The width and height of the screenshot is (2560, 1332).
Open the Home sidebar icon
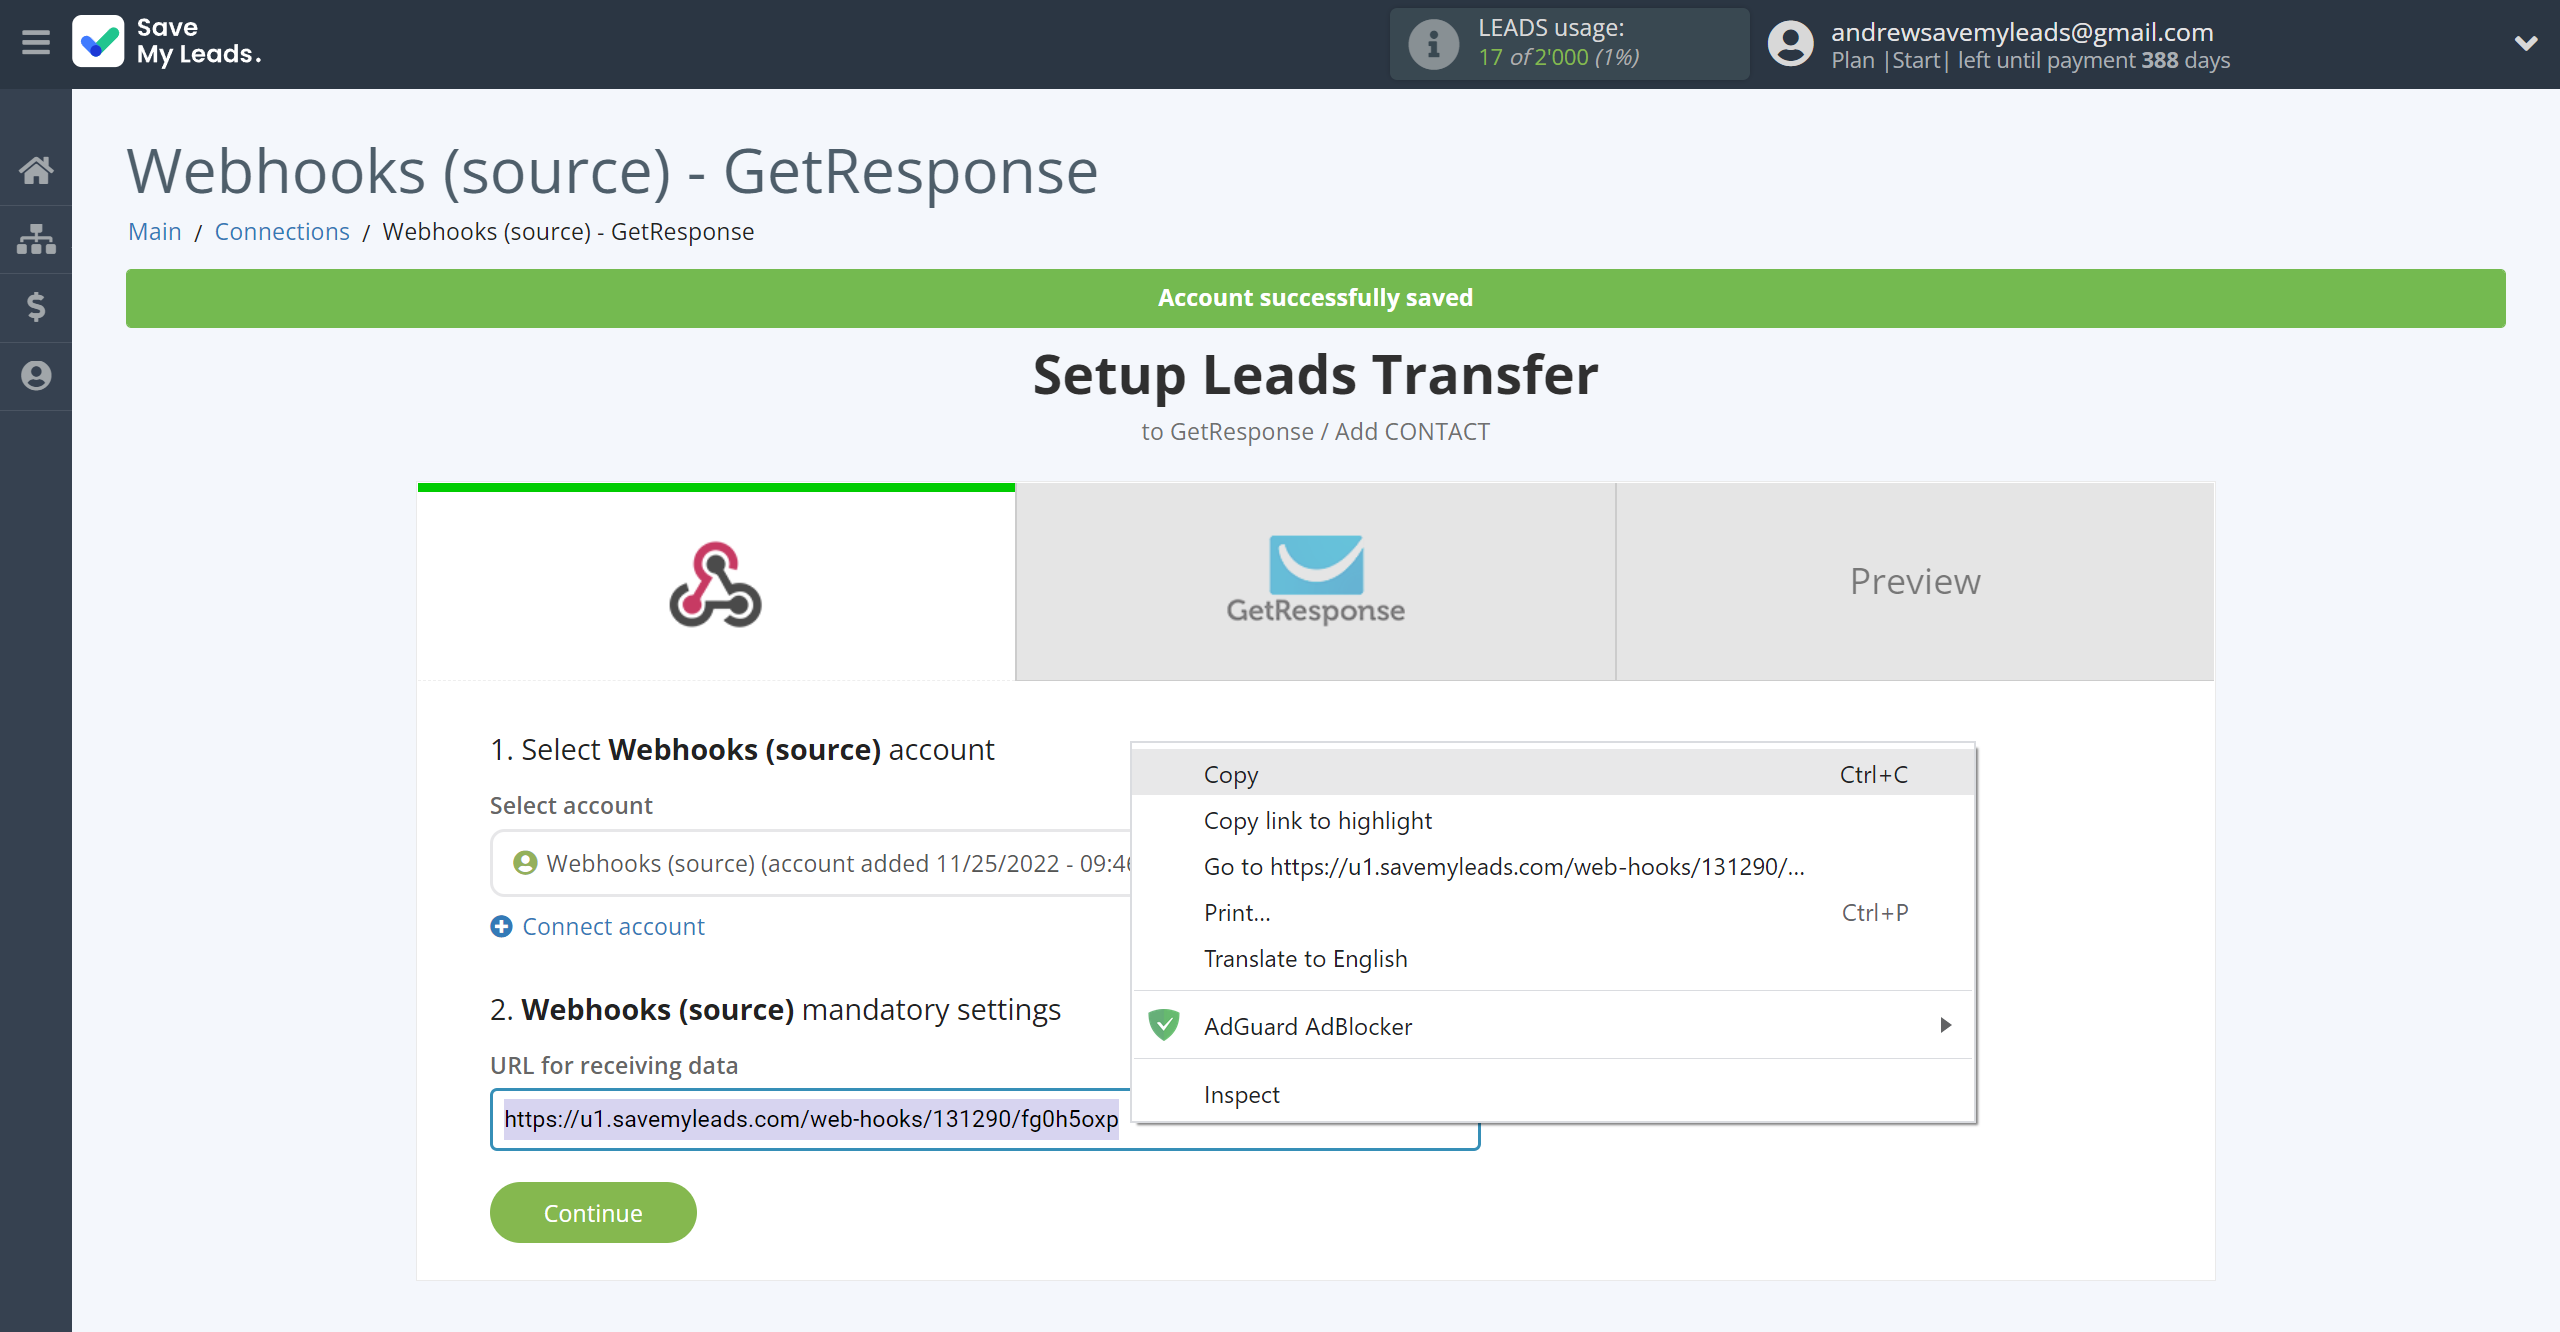click(x=36, y=169)
